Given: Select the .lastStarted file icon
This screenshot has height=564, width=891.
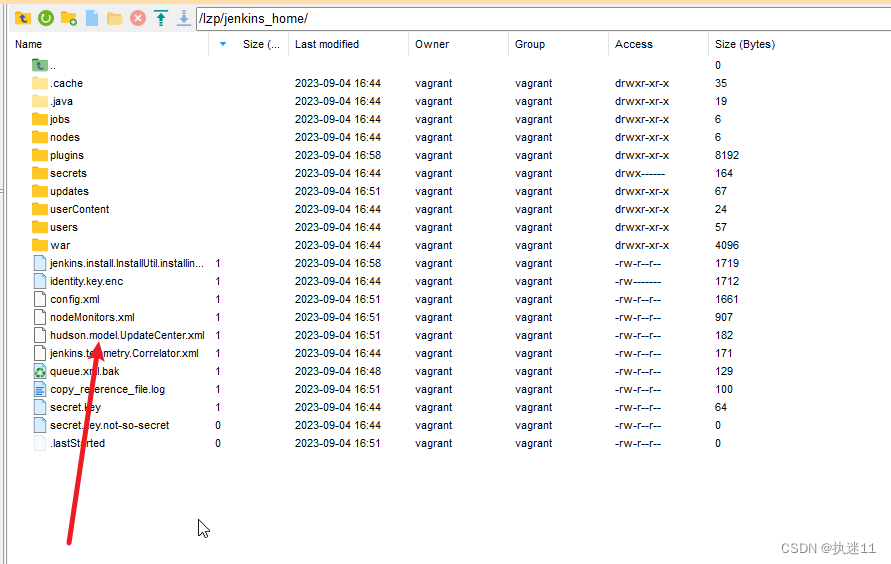Looking at the screenshot, I should coord(40,443).
